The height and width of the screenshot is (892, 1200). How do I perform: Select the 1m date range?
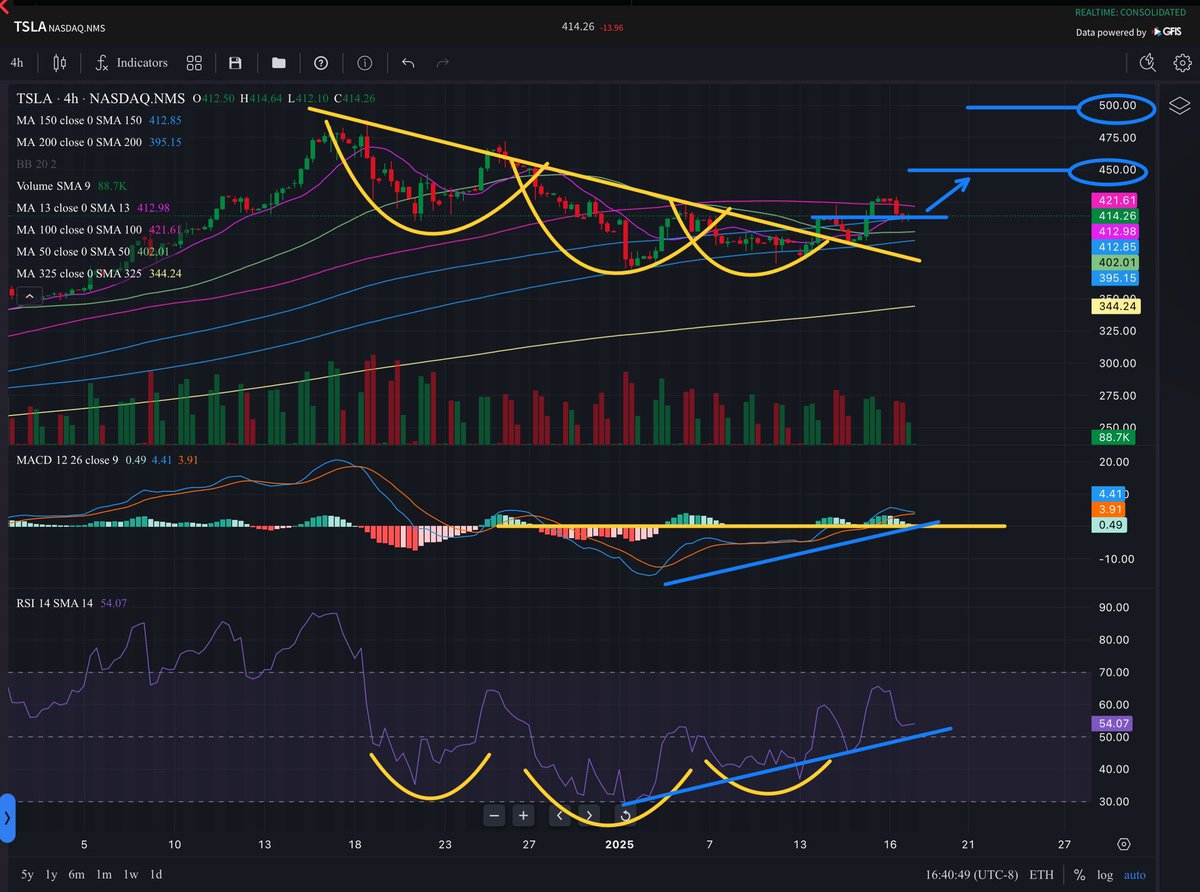104,874
